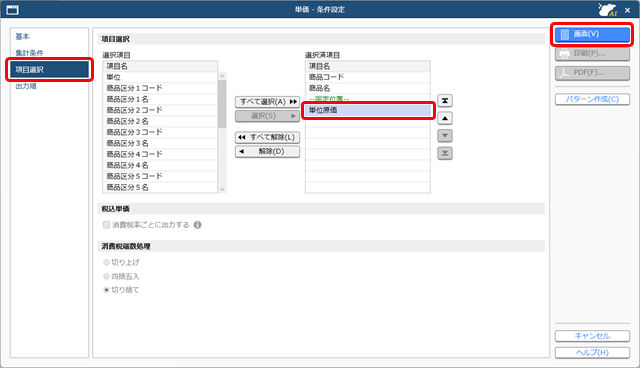This screenshot has width=640, height=368.
Task: Click the キャンセル button
Action: [592, 336]
